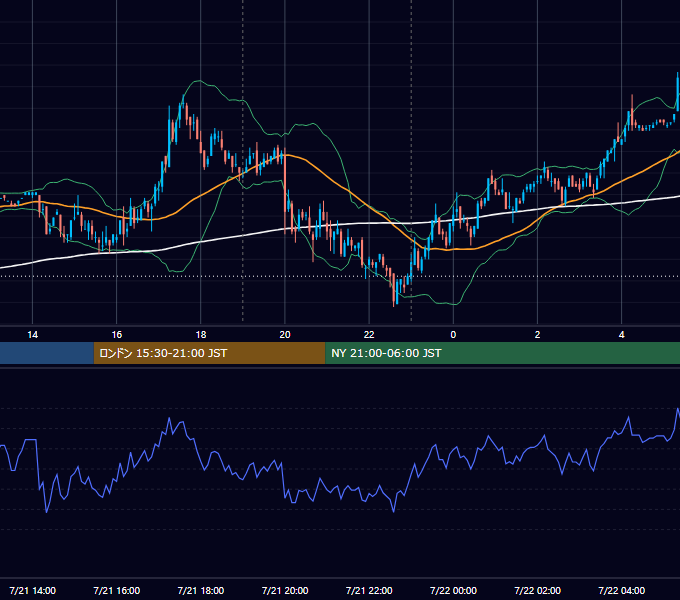The width and height of the screenshot is (680, 600).
Task: Click the 22 hour label on price chart axis
Action: coord(369,335)
